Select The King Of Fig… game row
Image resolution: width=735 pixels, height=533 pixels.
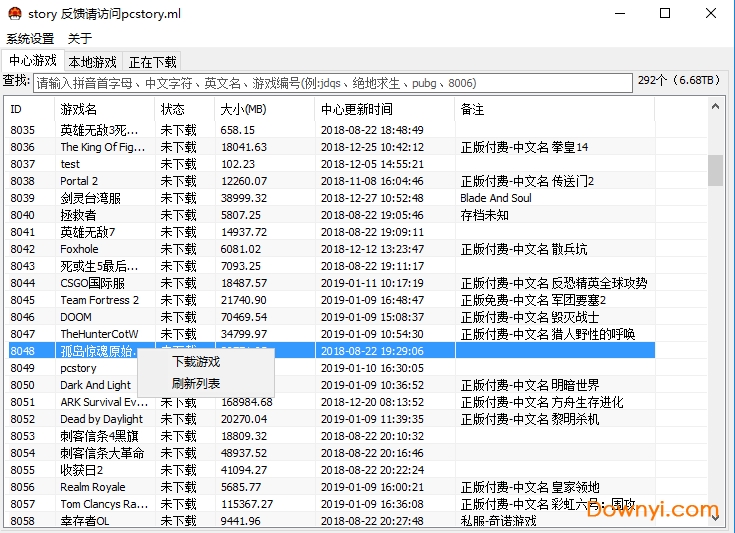tap(331, 147)
